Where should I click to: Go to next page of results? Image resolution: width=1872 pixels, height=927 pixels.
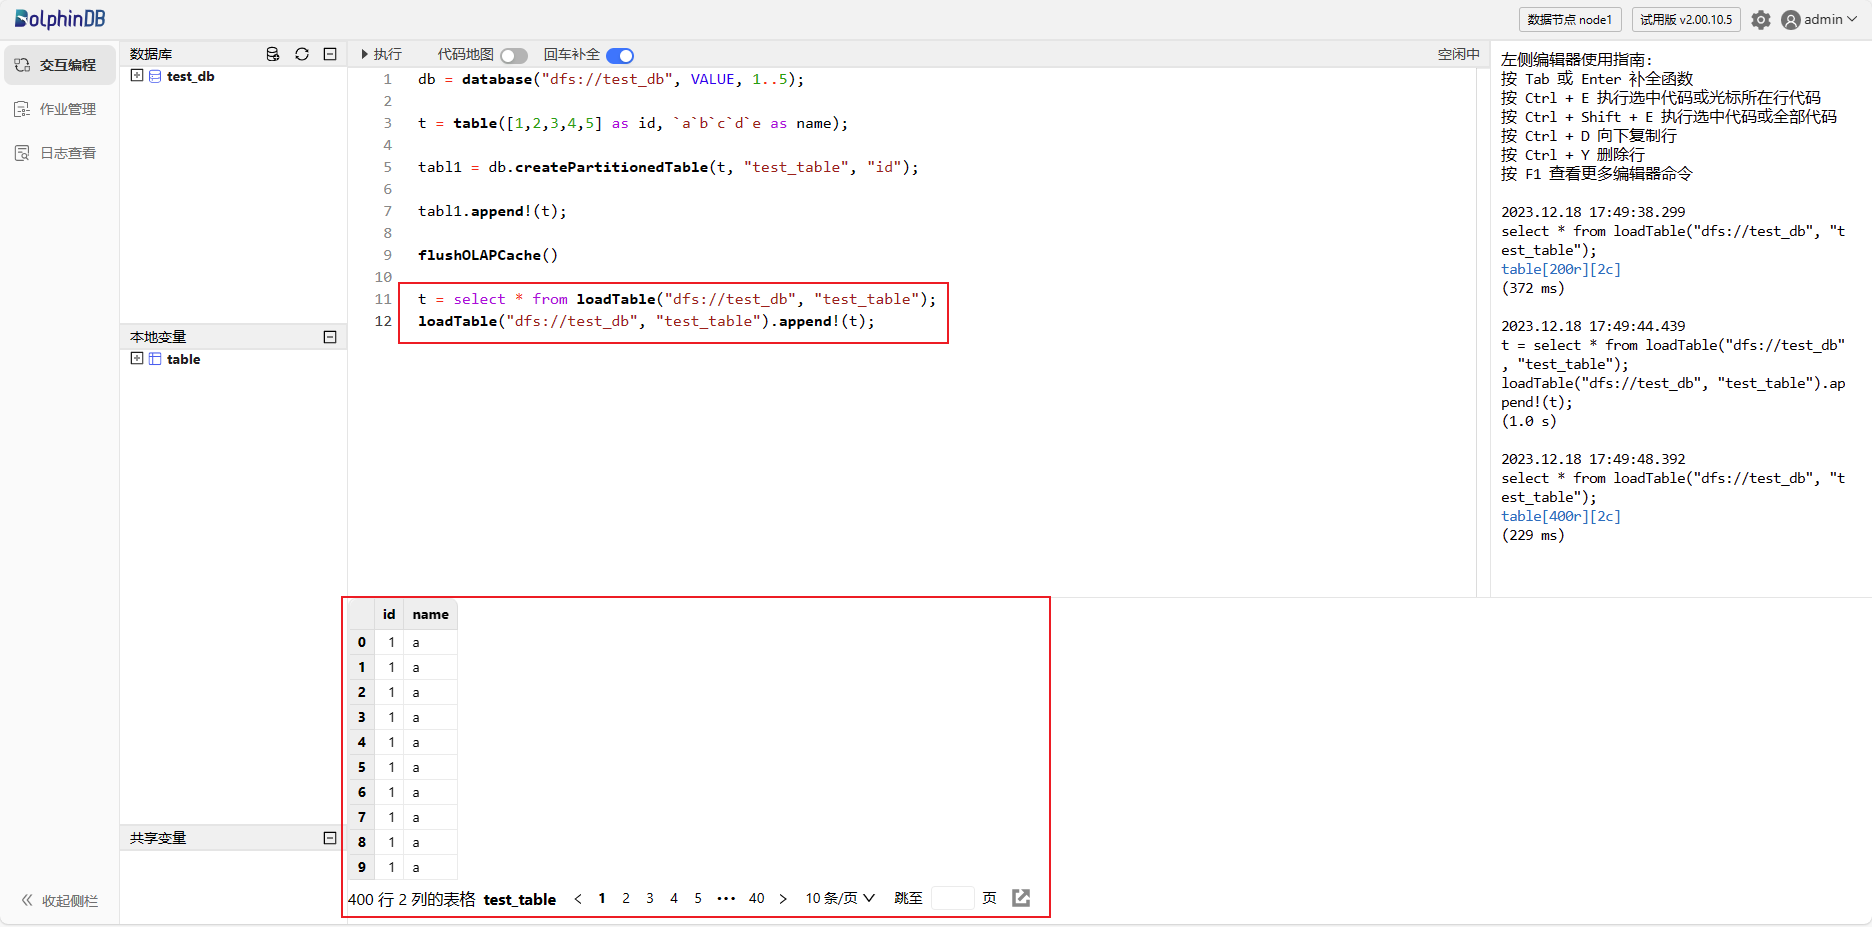click(x=783, y=899)
